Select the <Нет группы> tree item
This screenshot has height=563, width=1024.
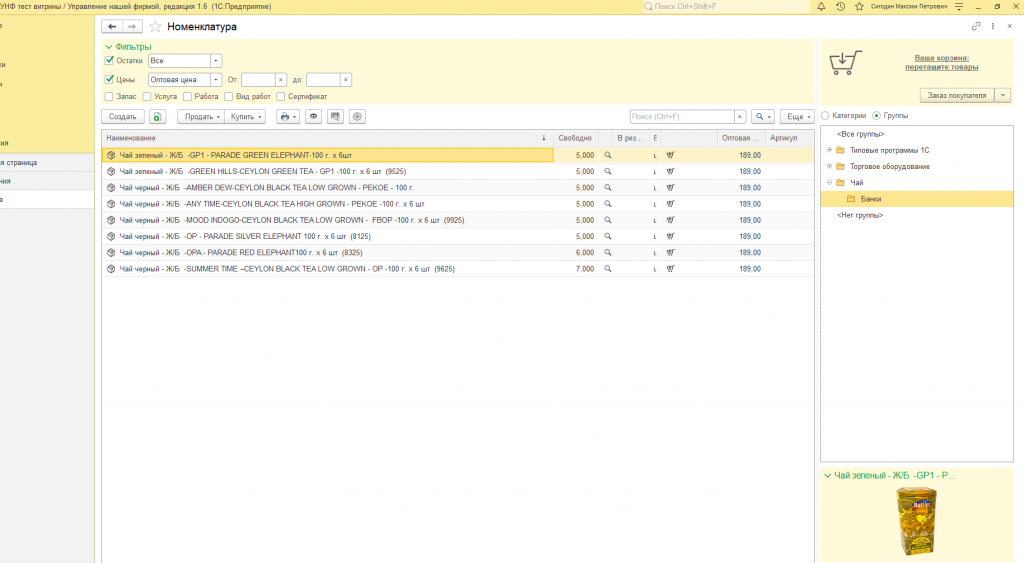point(860,216)
